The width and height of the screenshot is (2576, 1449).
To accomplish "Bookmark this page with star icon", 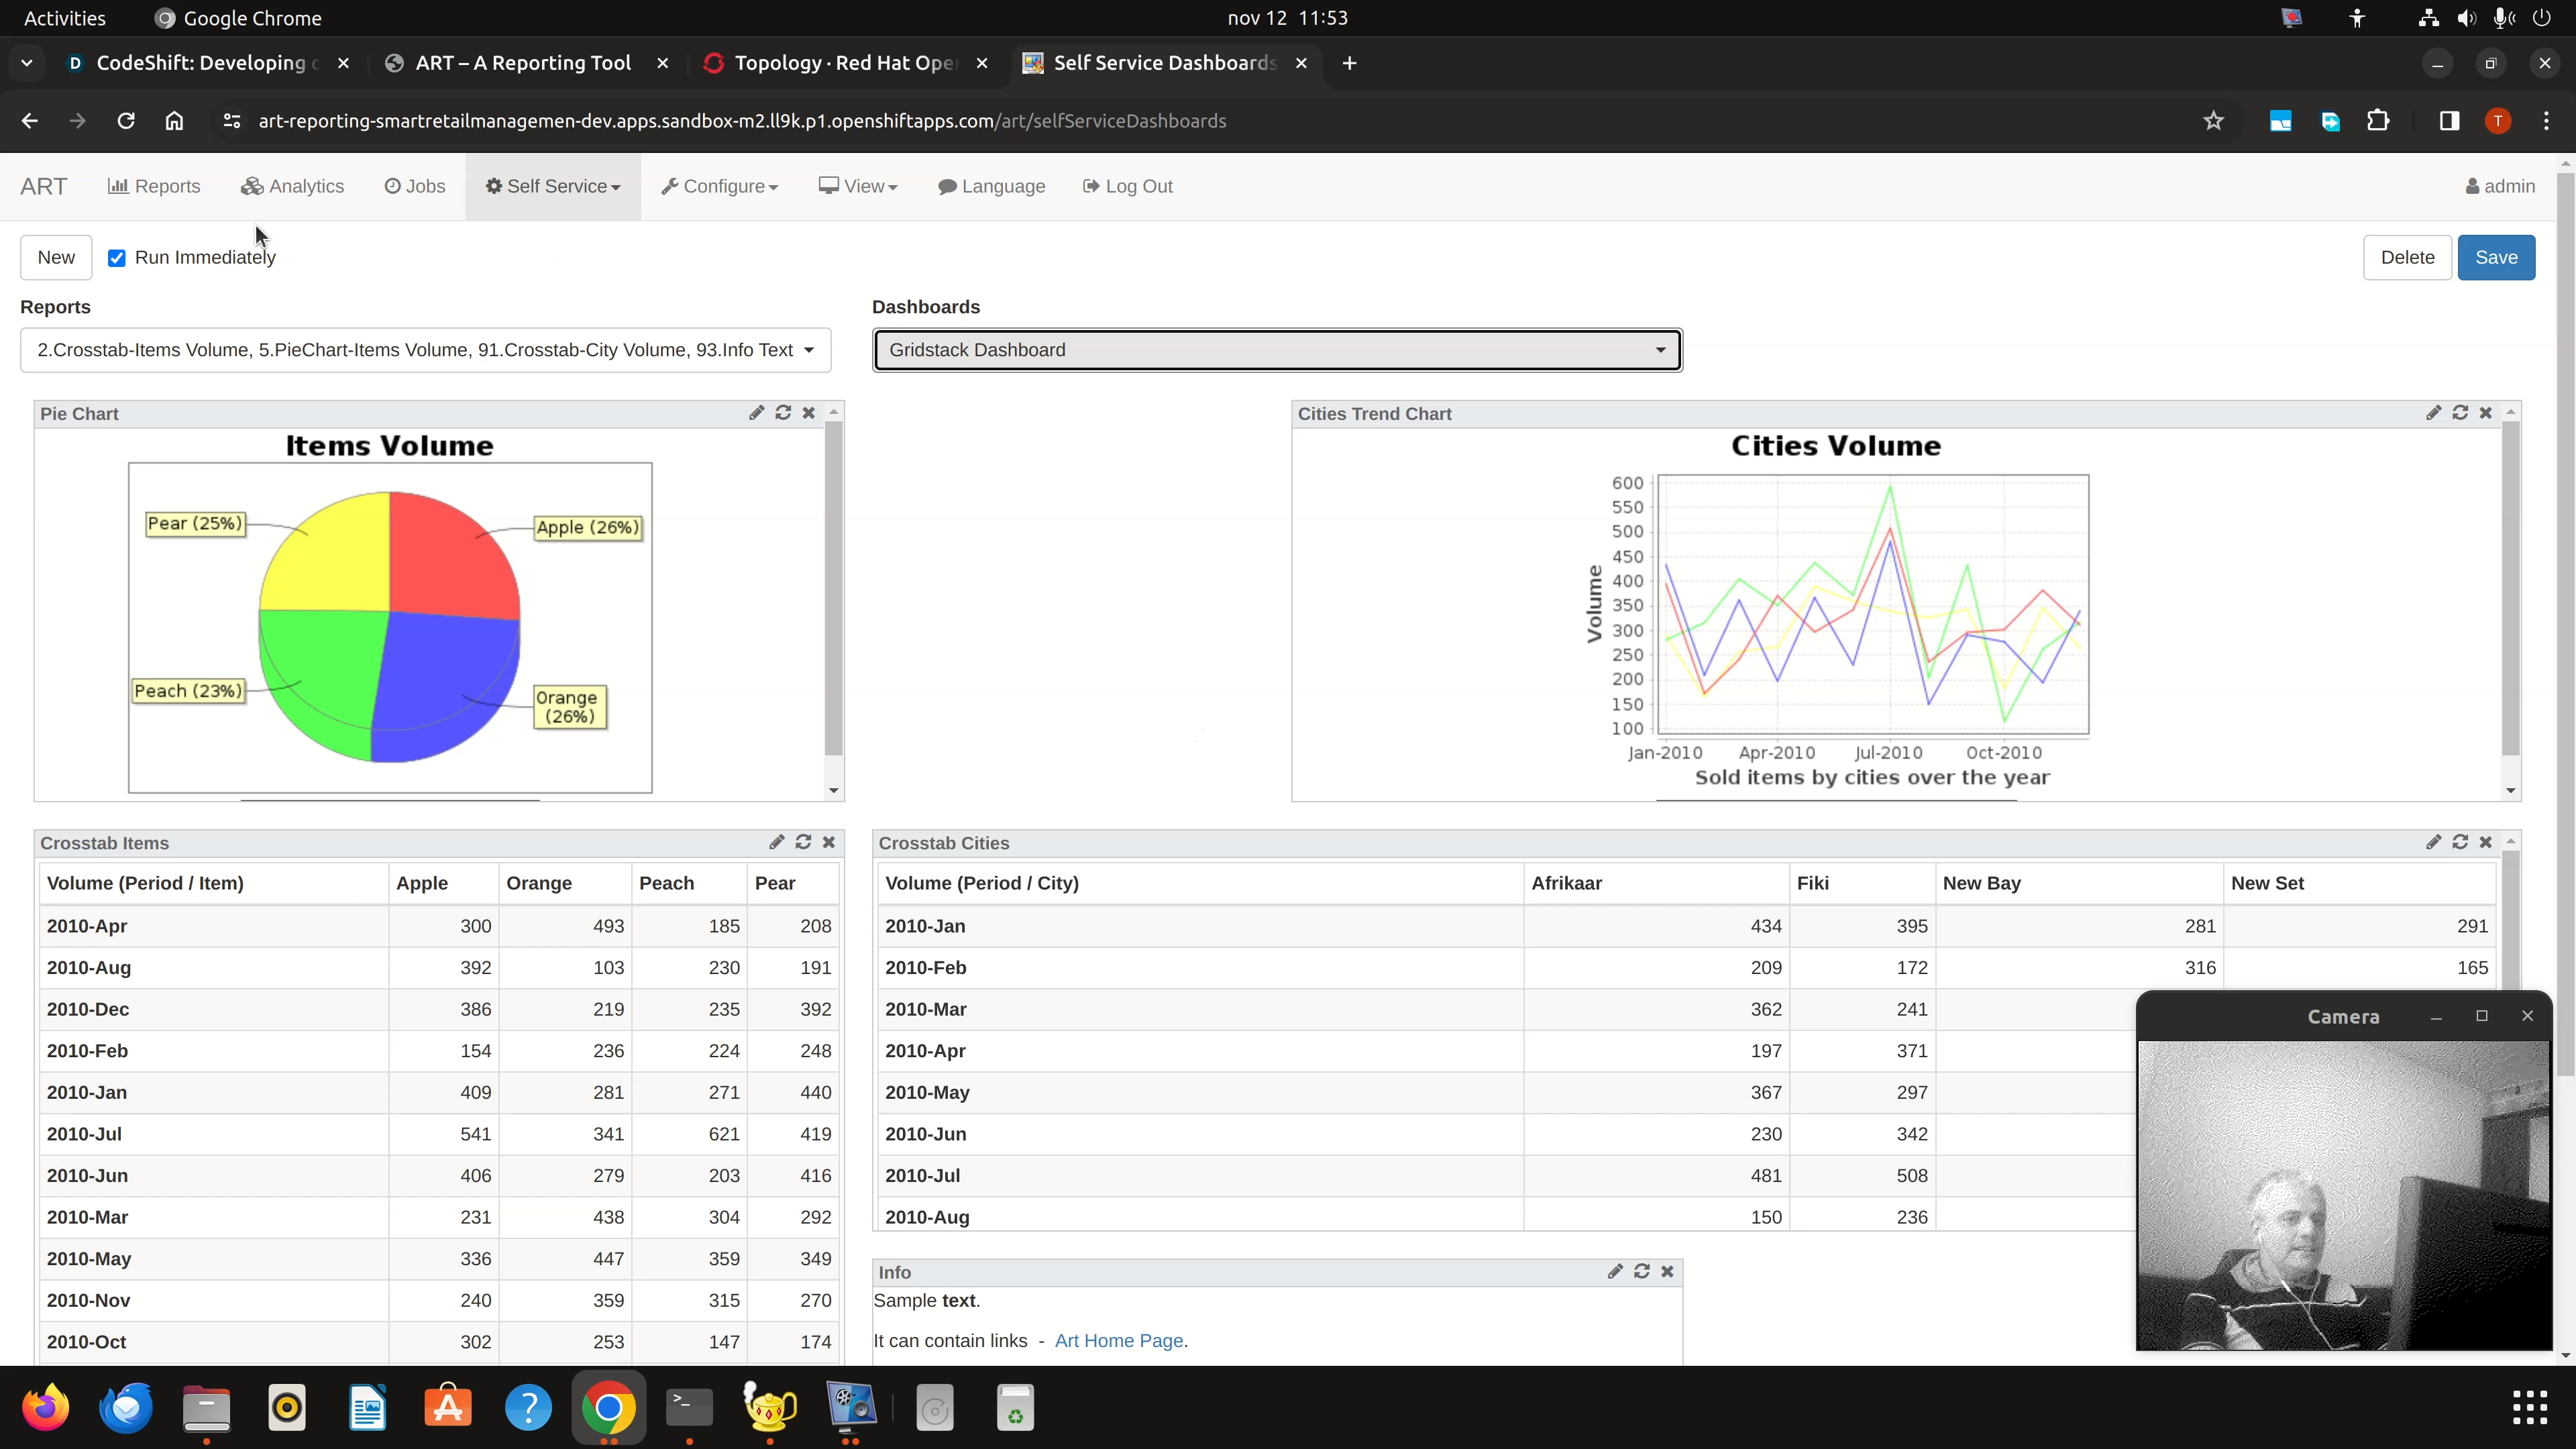I will click(x=2213, y=121).
